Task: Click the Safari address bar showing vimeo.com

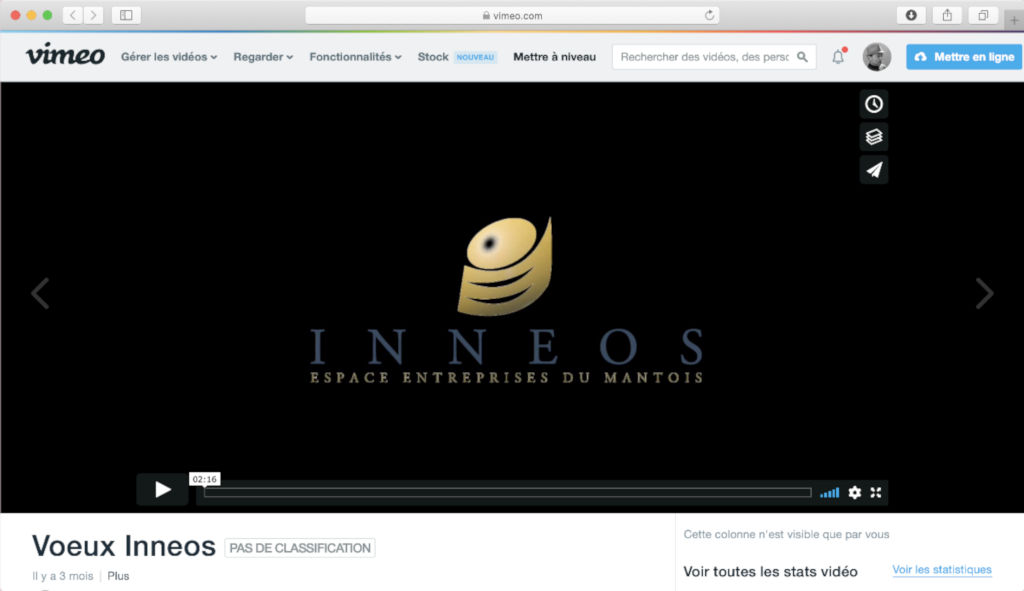Action: pos(512,15)
